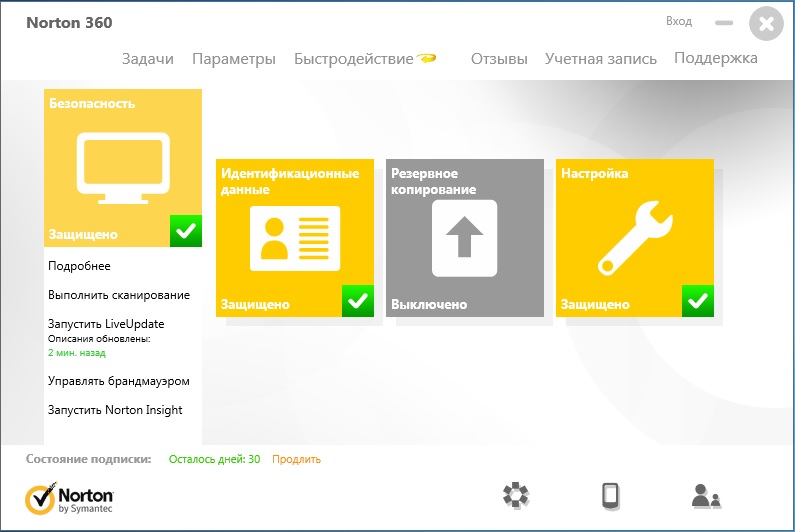The image size is (795, 532).
Task: Click Выполнить сканирование
Action: [119, 295]
